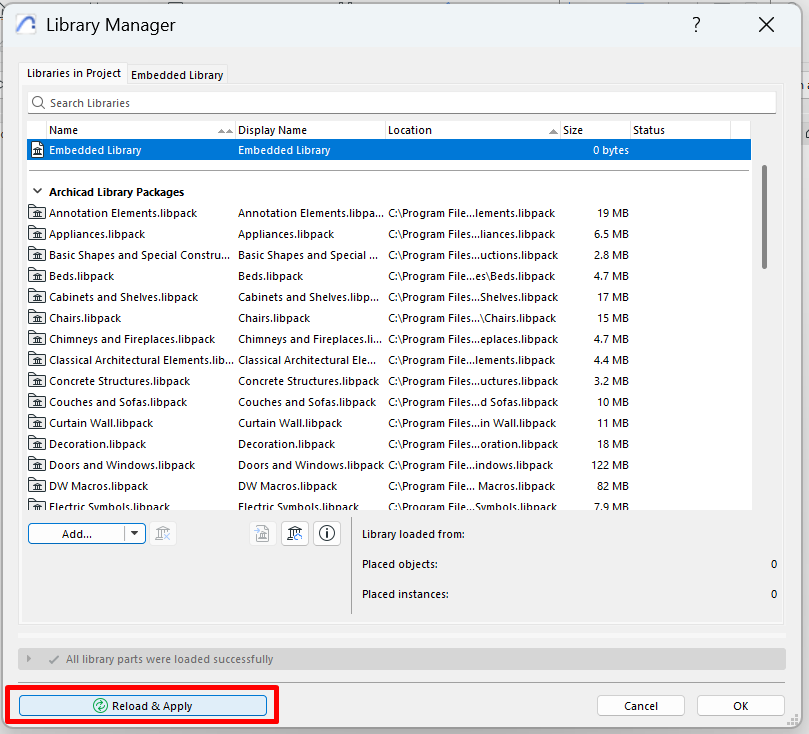Click the package icon beside Chairs.libpack
809x734 pixels.
(x=35, y=317)
